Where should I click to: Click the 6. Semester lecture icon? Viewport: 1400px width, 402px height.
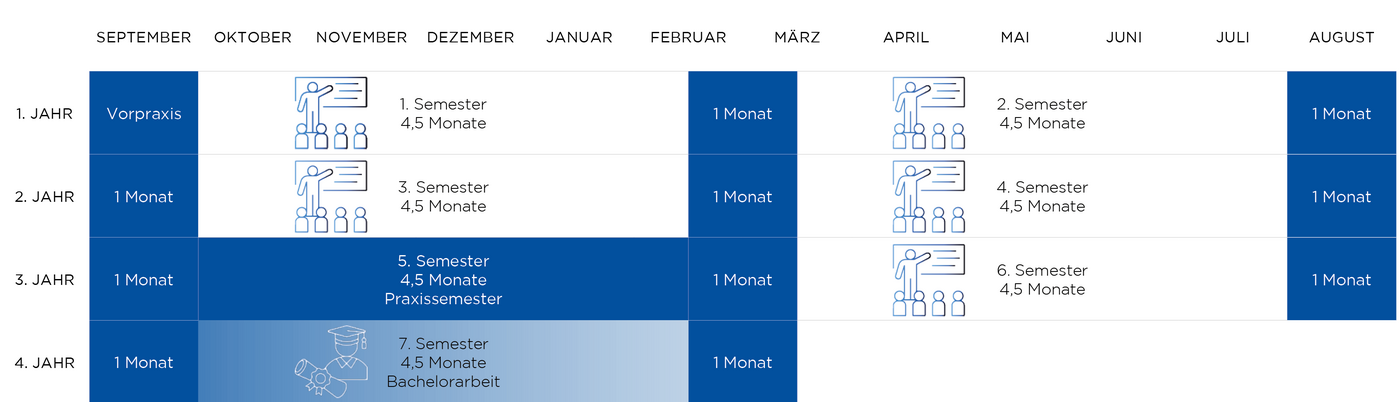point(929,279)
